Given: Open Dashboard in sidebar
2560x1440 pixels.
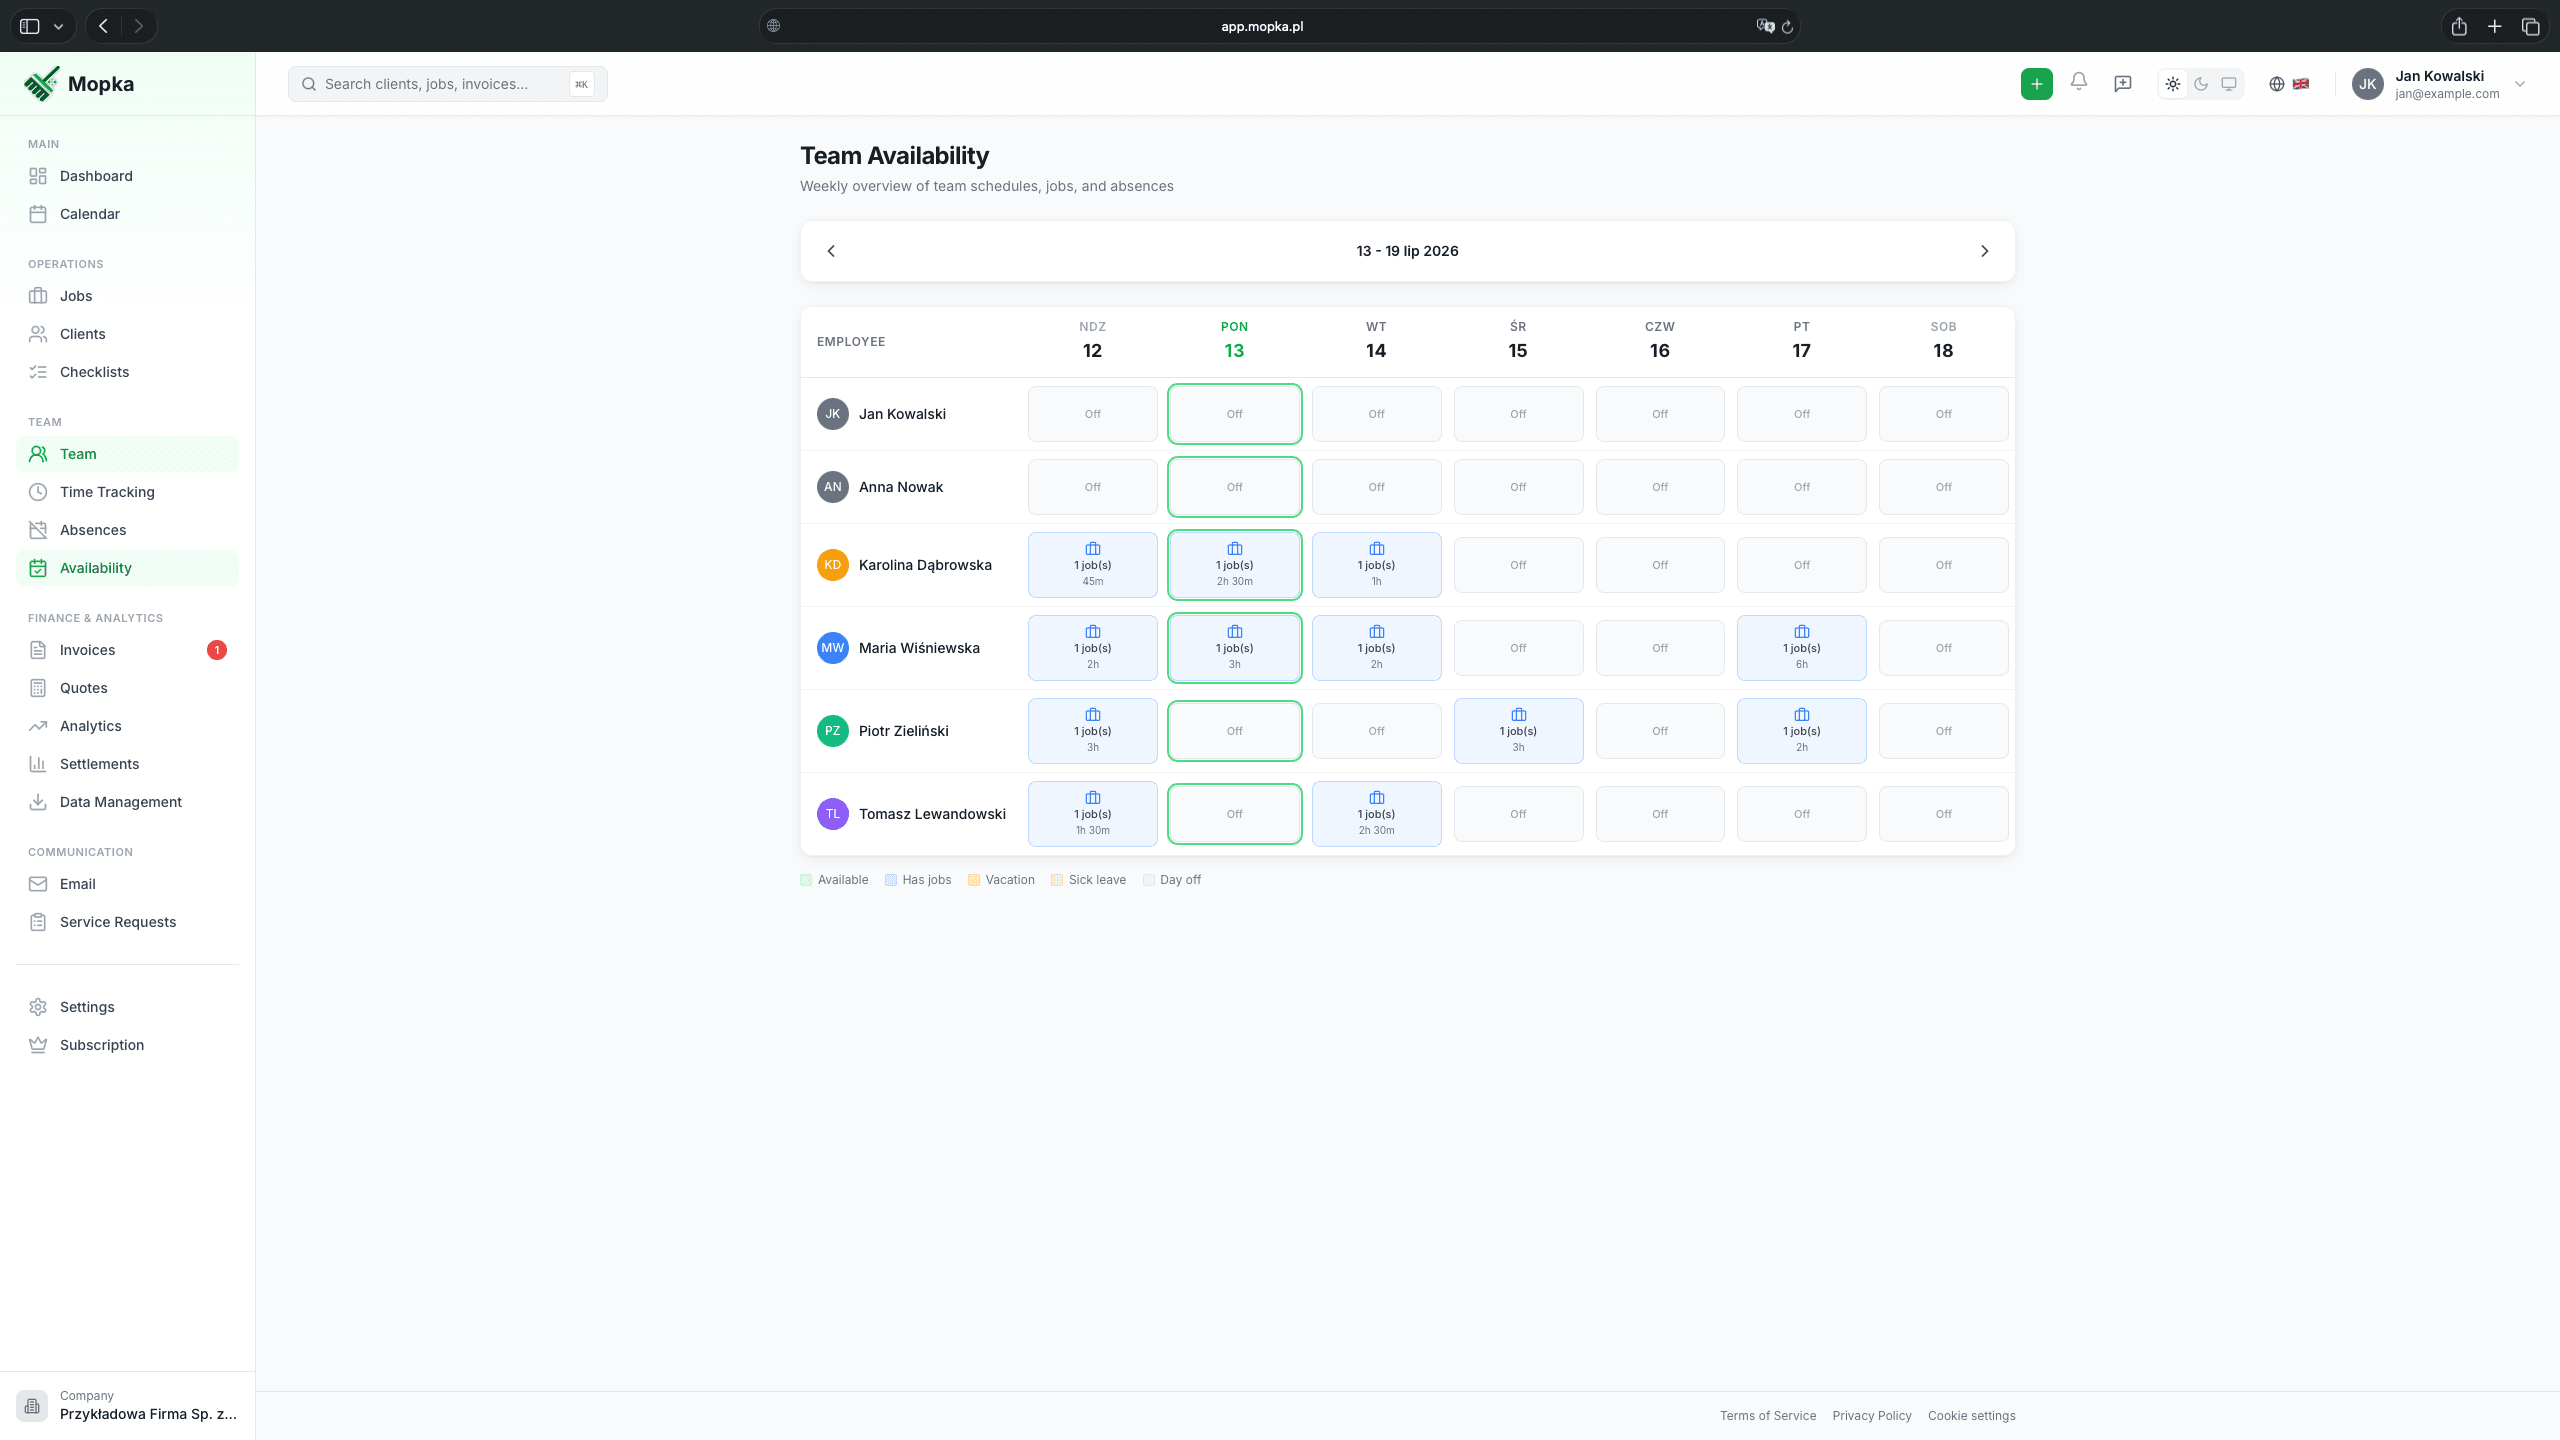Looking at the screenshot, I should tap(128, 176).
